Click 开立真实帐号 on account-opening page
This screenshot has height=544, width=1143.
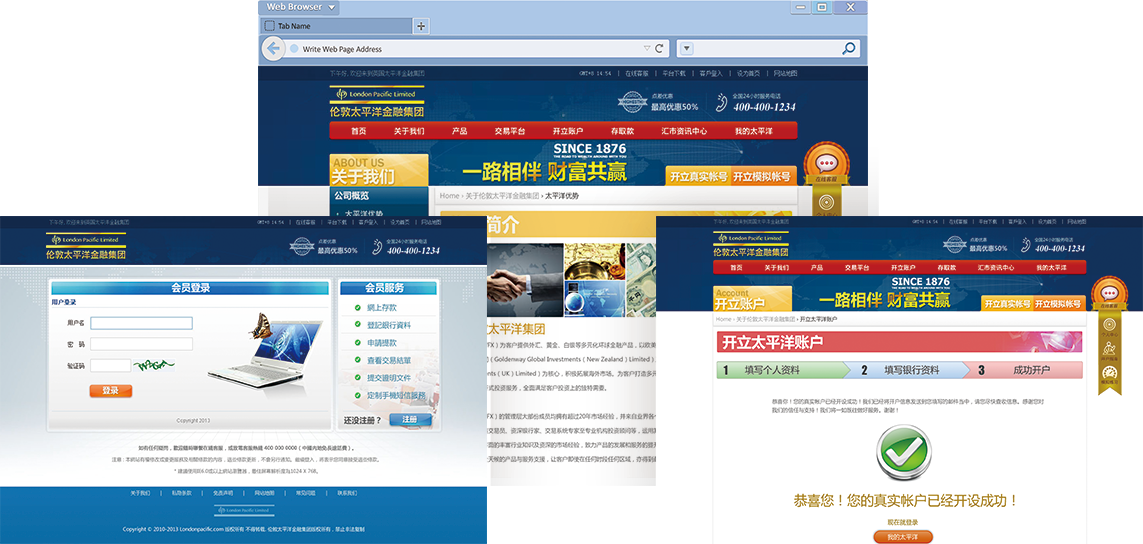click(x=1007, y=303)
